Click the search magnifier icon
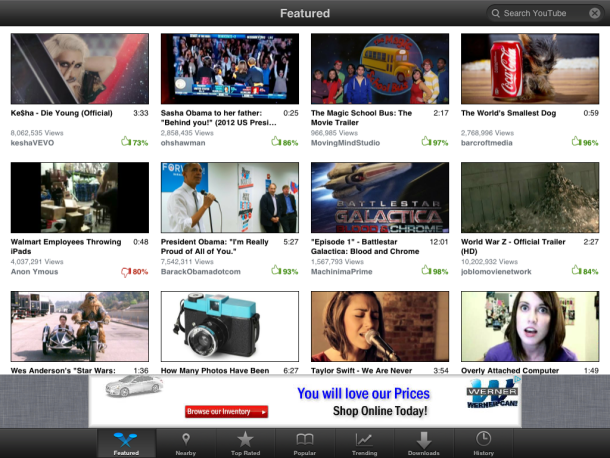610x458 pixels. pyautogui.click(x=495, y=13)
